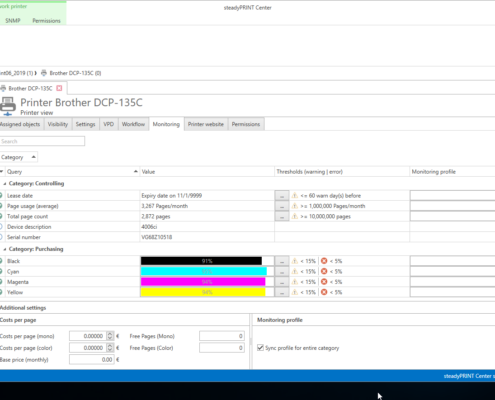495x400 pixels.
Task: Collapse the Category: Purchasing group
Action: click(x=5, y=249)
